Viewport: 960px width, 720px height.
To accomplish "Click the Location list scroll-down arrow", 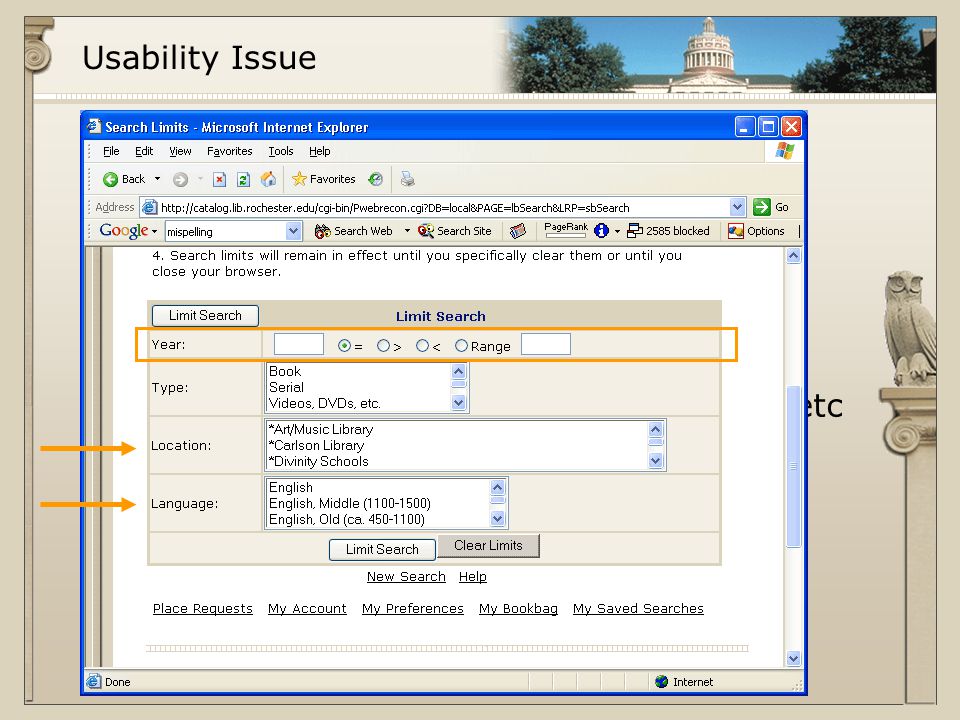I will coord(656,460).
